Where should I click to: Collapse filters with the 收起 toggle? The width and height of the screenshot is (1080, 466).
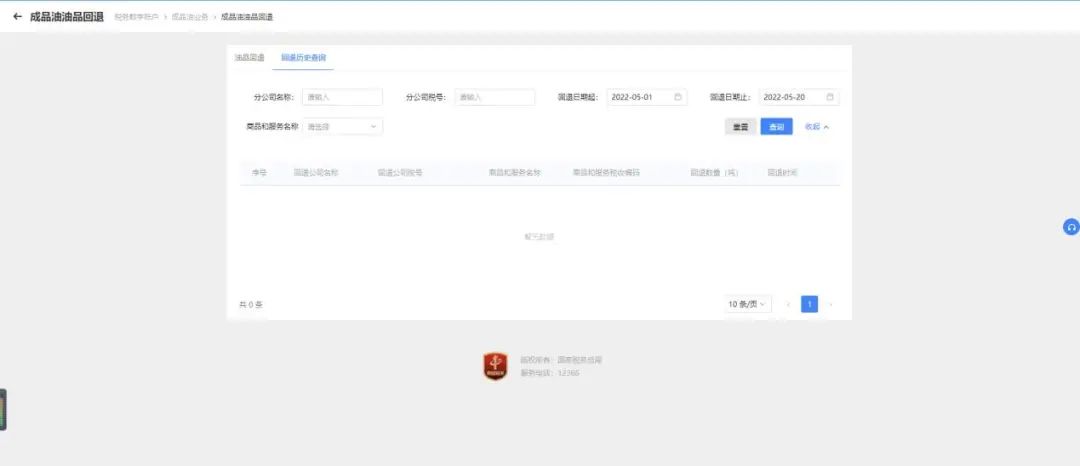[817, 127]
